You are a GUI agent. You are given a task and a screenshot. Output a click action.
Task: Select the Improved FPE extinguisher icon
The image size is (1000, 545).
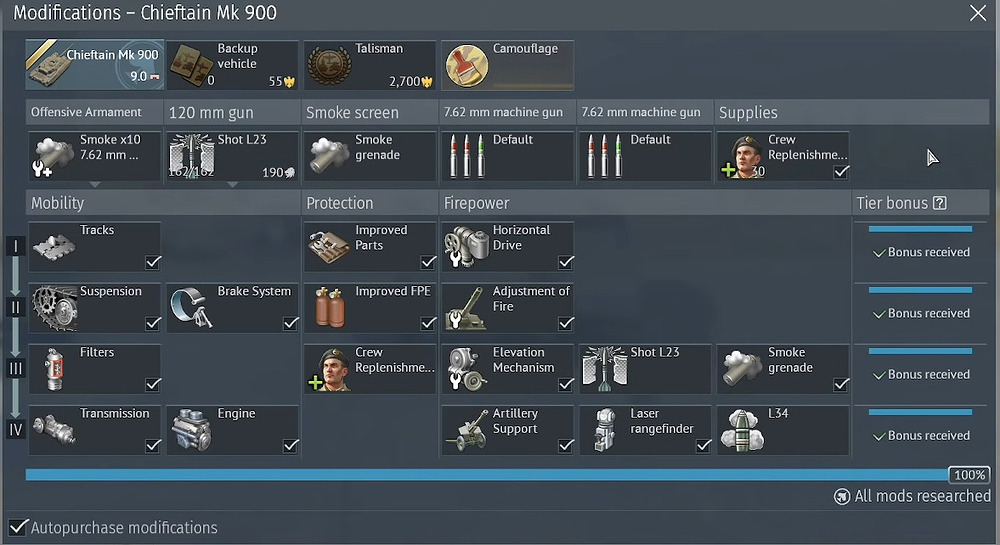point(330,307)
